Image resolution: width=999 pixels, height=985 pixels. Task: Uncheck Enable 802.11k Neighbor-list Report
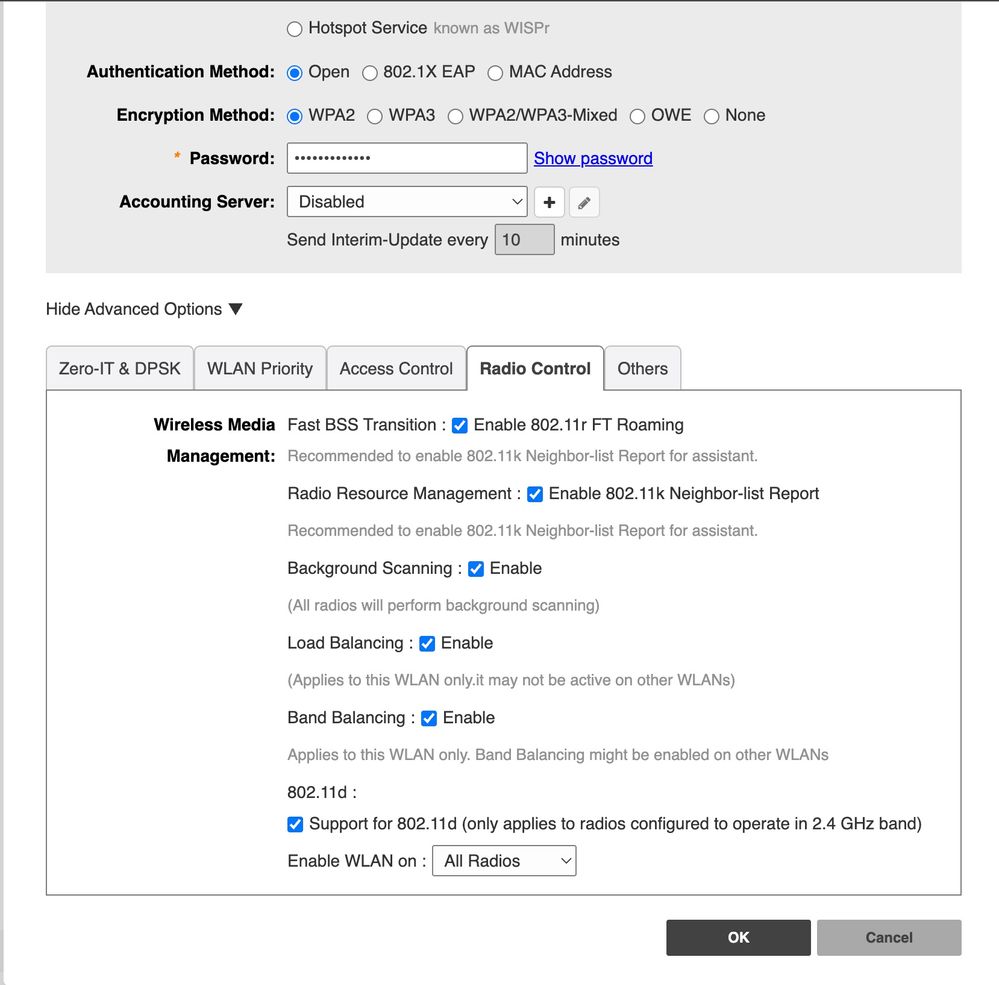[535, 494]
